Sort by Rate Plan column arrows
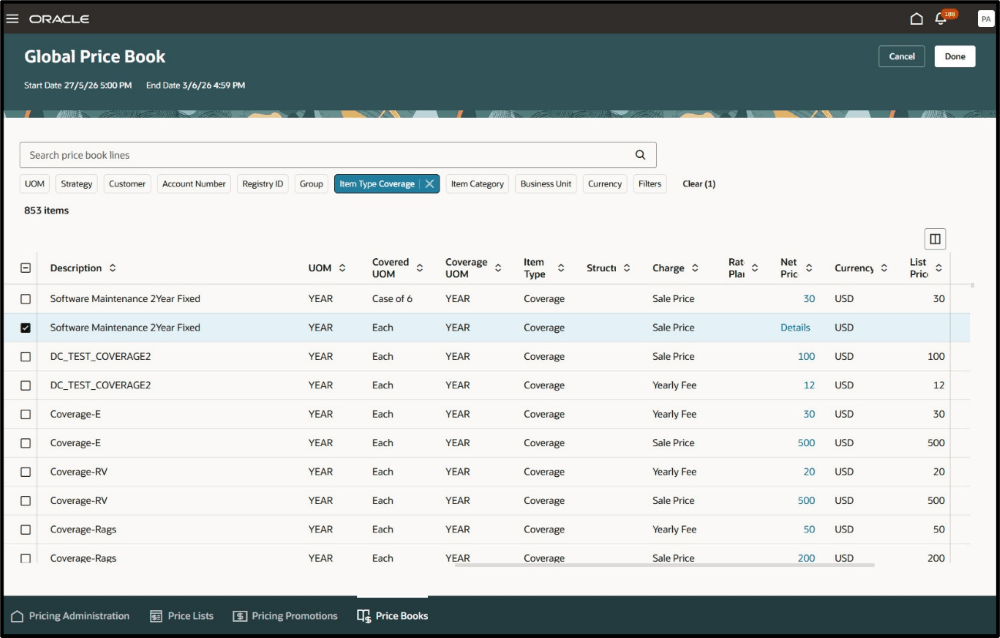 754,268
